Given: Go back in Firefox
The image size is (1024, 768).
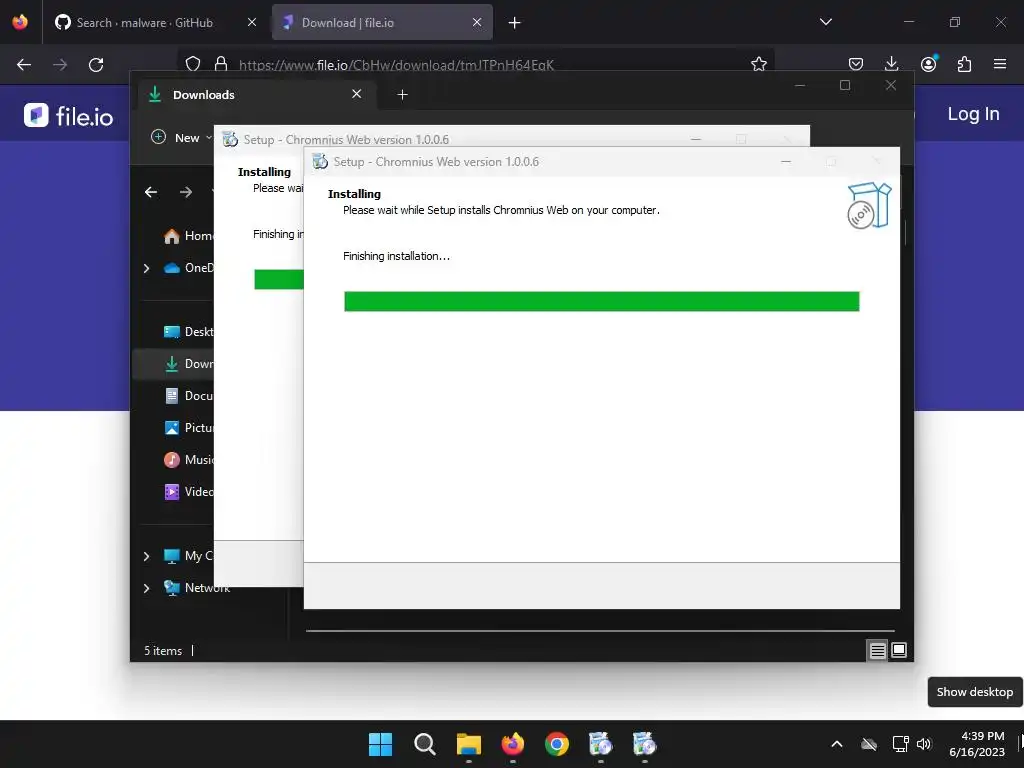Looking at the screenshot, I should pyautogui.click(x=24, y=65).
